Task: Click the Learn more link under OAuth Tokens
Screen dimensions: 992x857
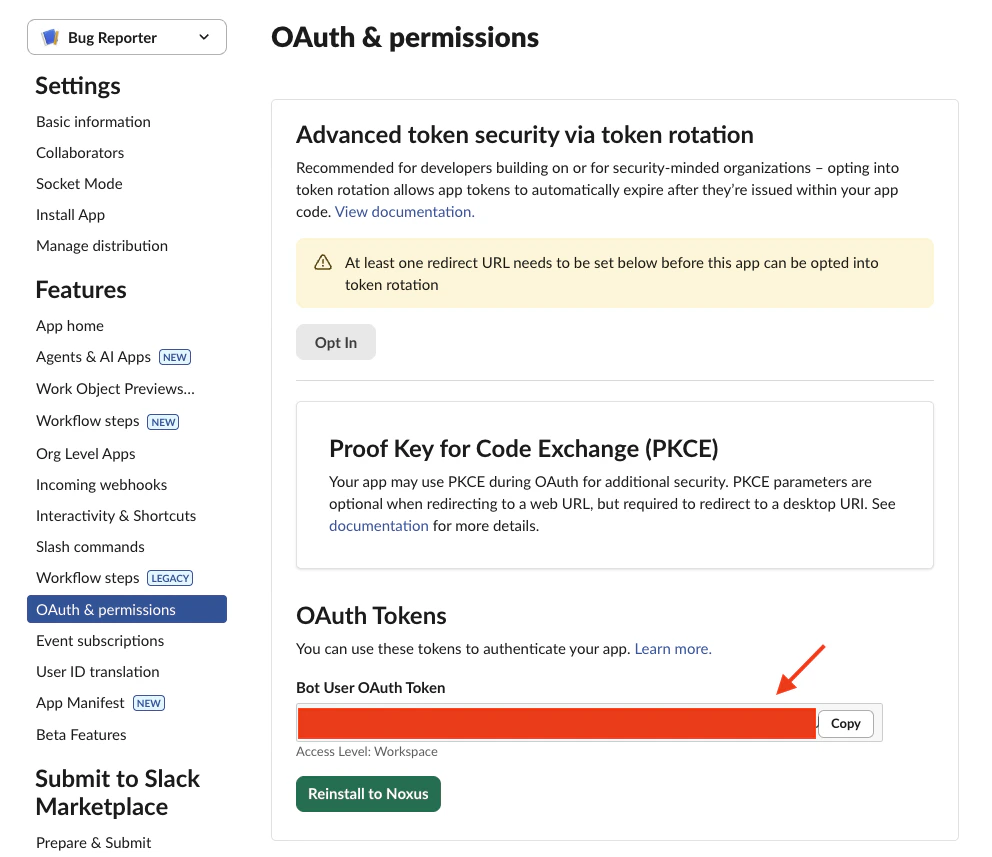Action: click(x=672, y=648)
